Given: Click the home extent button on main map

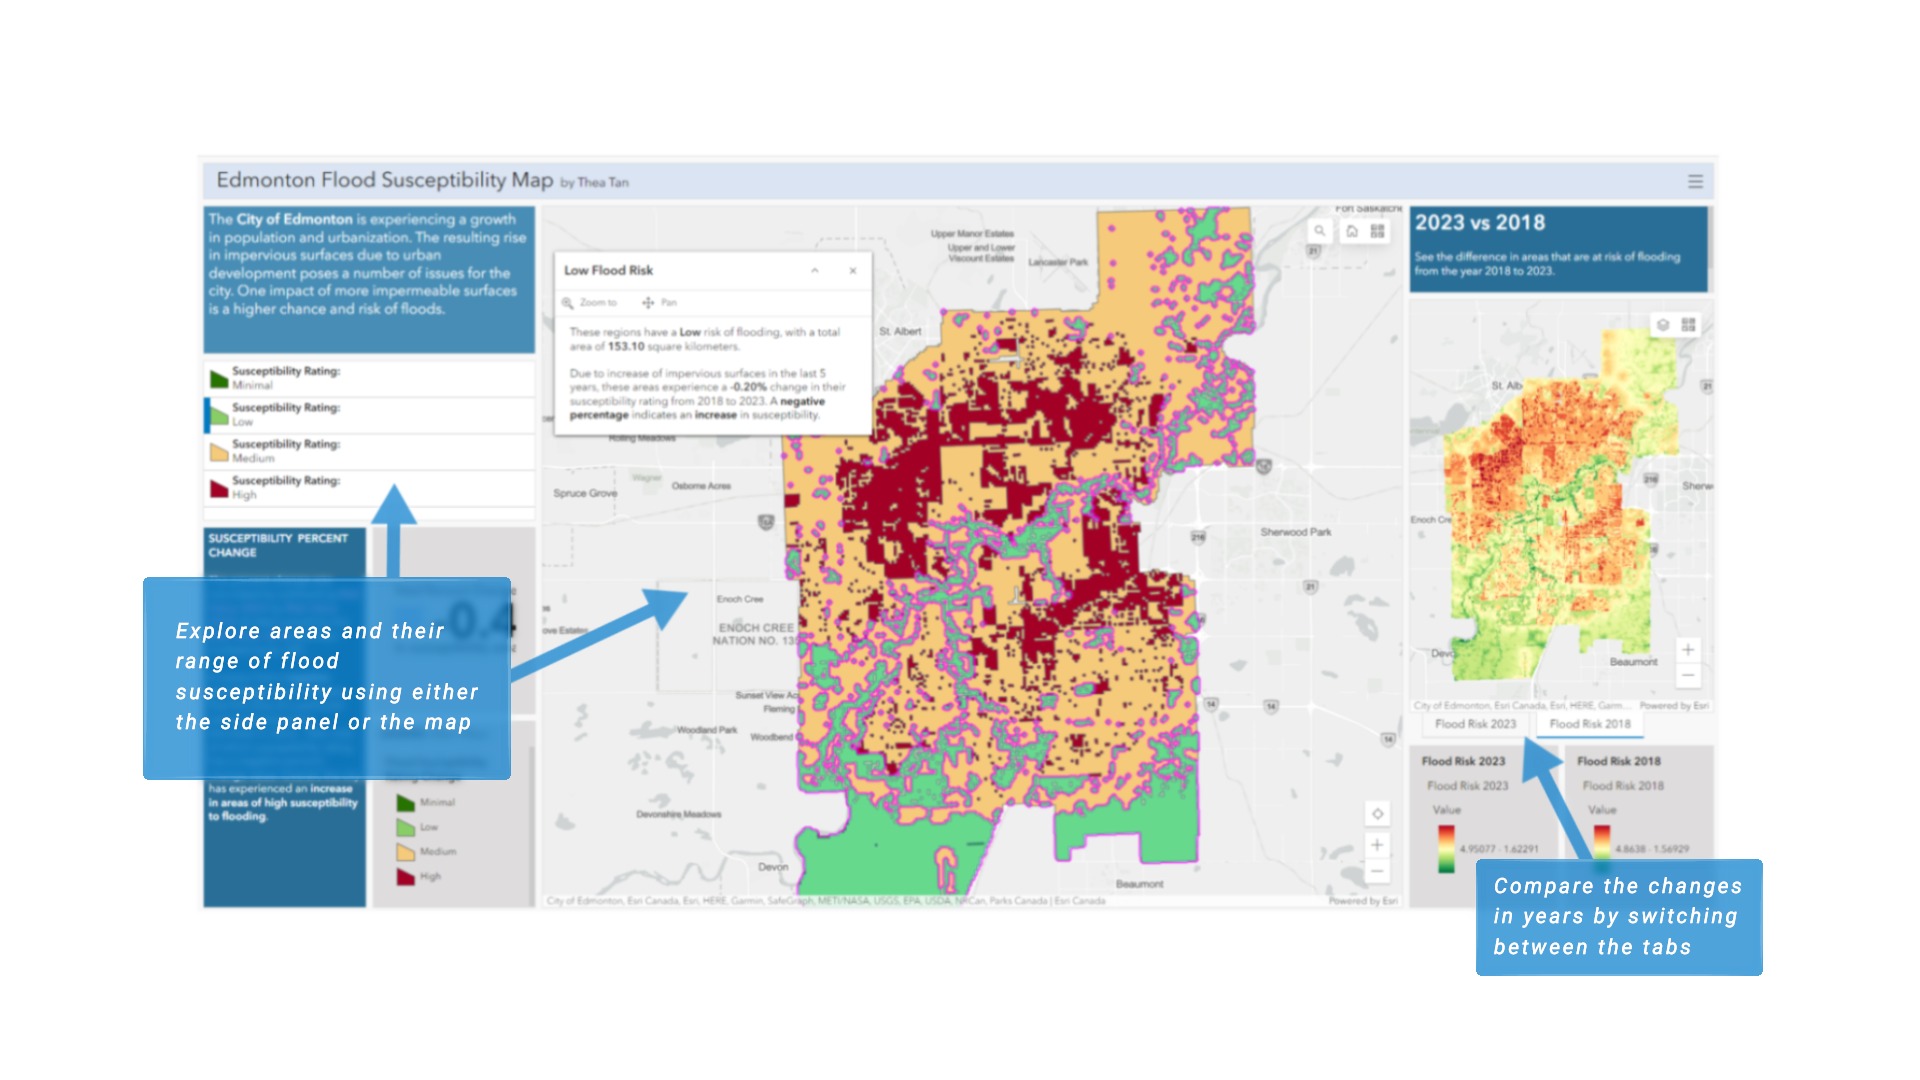Looking at the screenshot, I should click(x=1352, y=231).
